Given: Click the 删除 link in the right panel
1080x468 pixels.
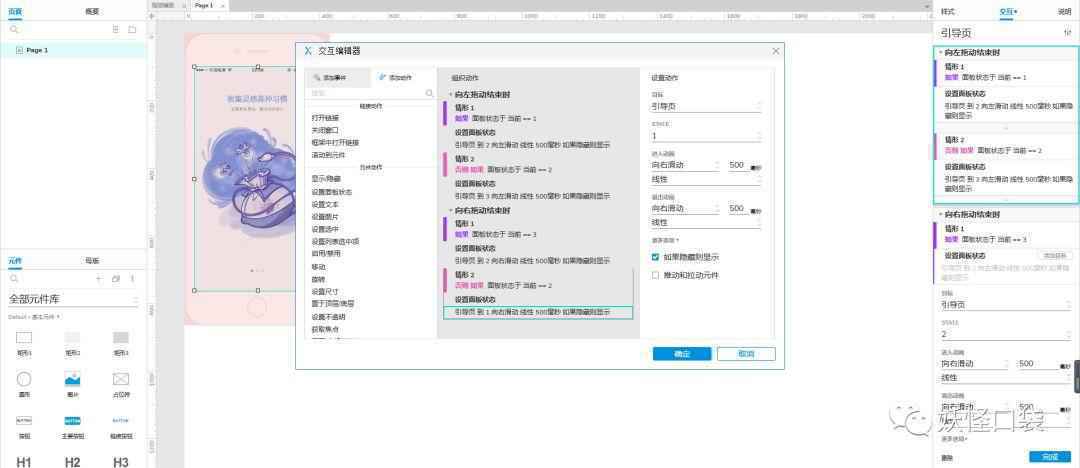Looking at the screenshot, I should coord(948,458).
